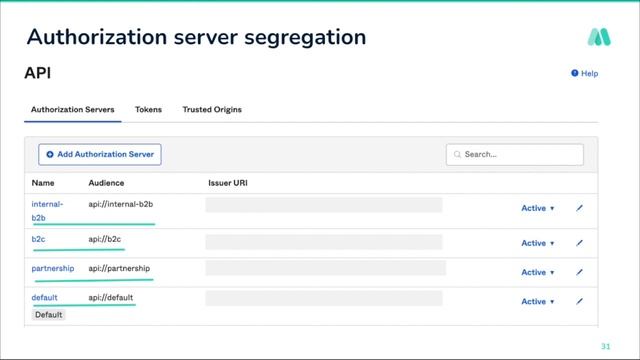Click the plus icon in Add Authorization Server

pyautogui.click(x=50, y=154)
